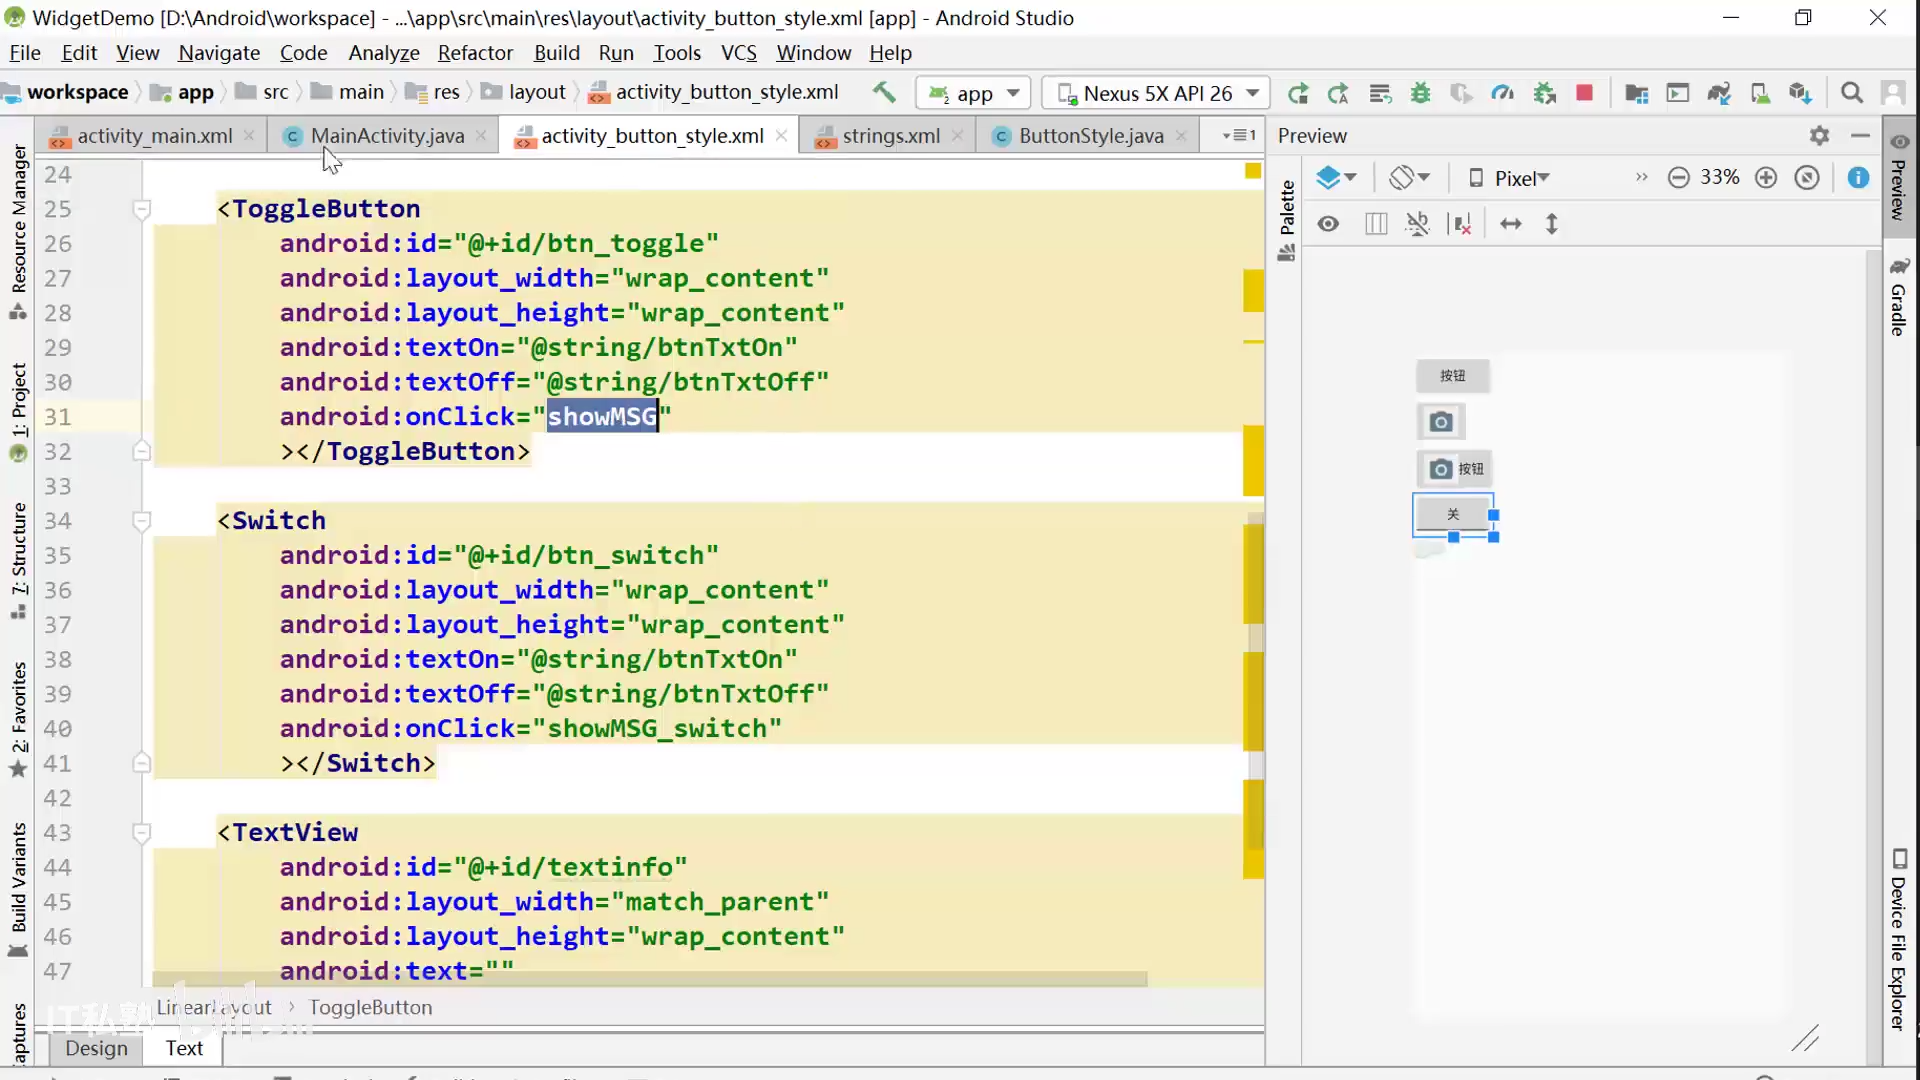The width and height of the screenshot is (1920, 1080).
Task: Click the red Stop app button
Action: (1584, 93)
